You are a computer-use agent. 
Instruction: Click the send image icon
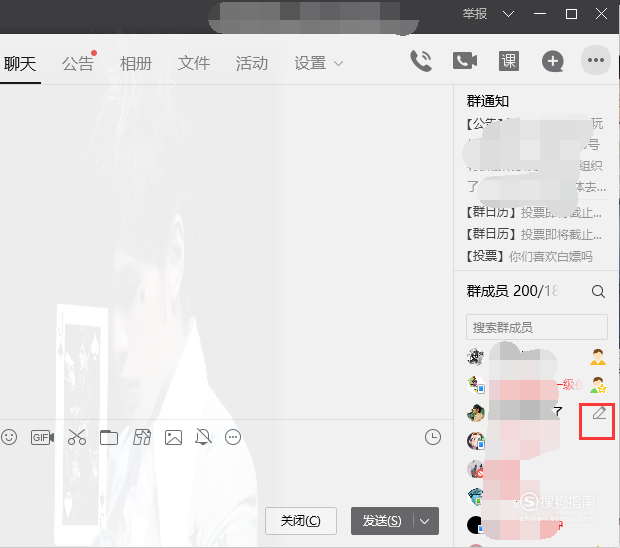click(173, 438)
